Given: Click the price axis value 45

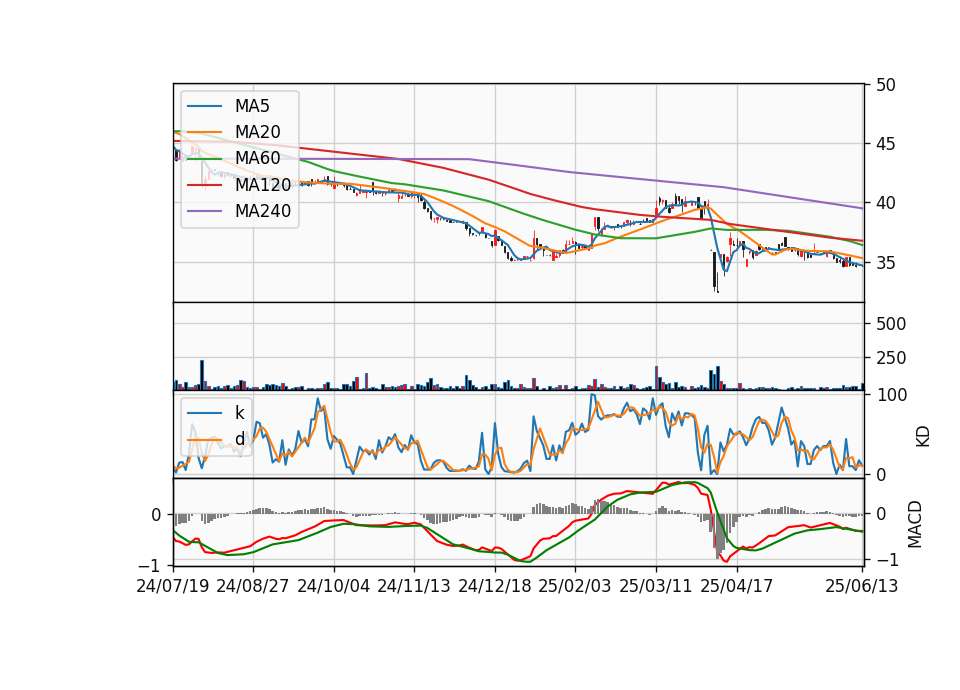Looking at the screenshot, I should tap(885, 144).
